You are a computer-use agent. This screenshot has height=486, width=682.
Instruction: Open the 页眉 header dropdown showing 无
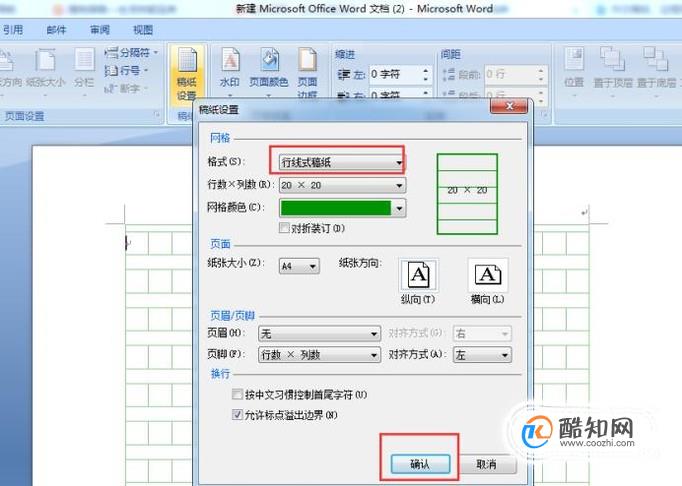[x=320, y=334]
